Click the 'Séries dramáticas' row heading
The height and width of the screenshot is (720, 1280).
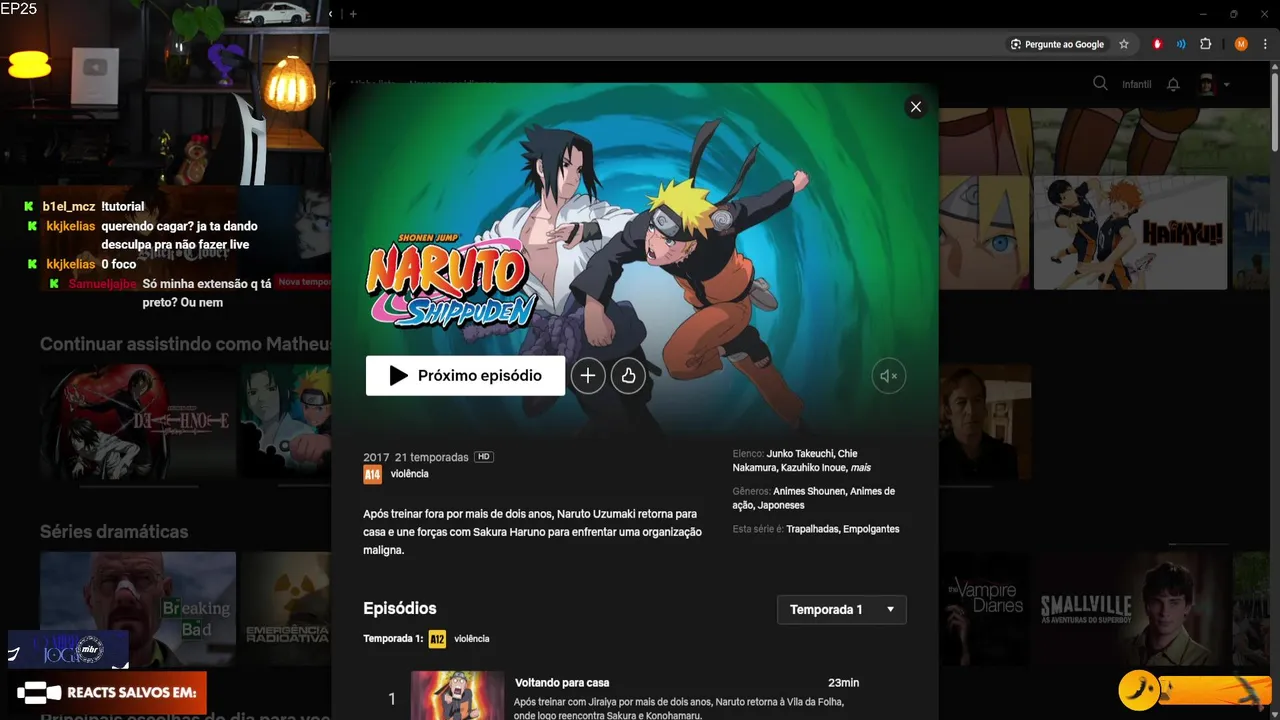(114, 532)
